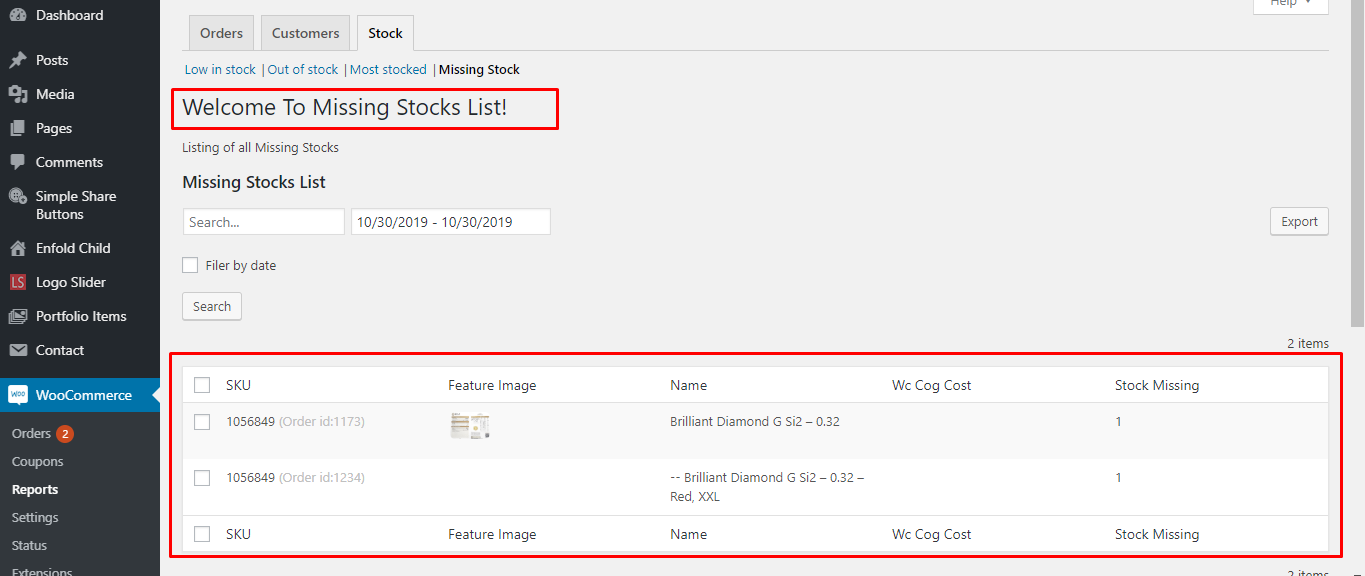Open the date range picker field

pos(451,222)
